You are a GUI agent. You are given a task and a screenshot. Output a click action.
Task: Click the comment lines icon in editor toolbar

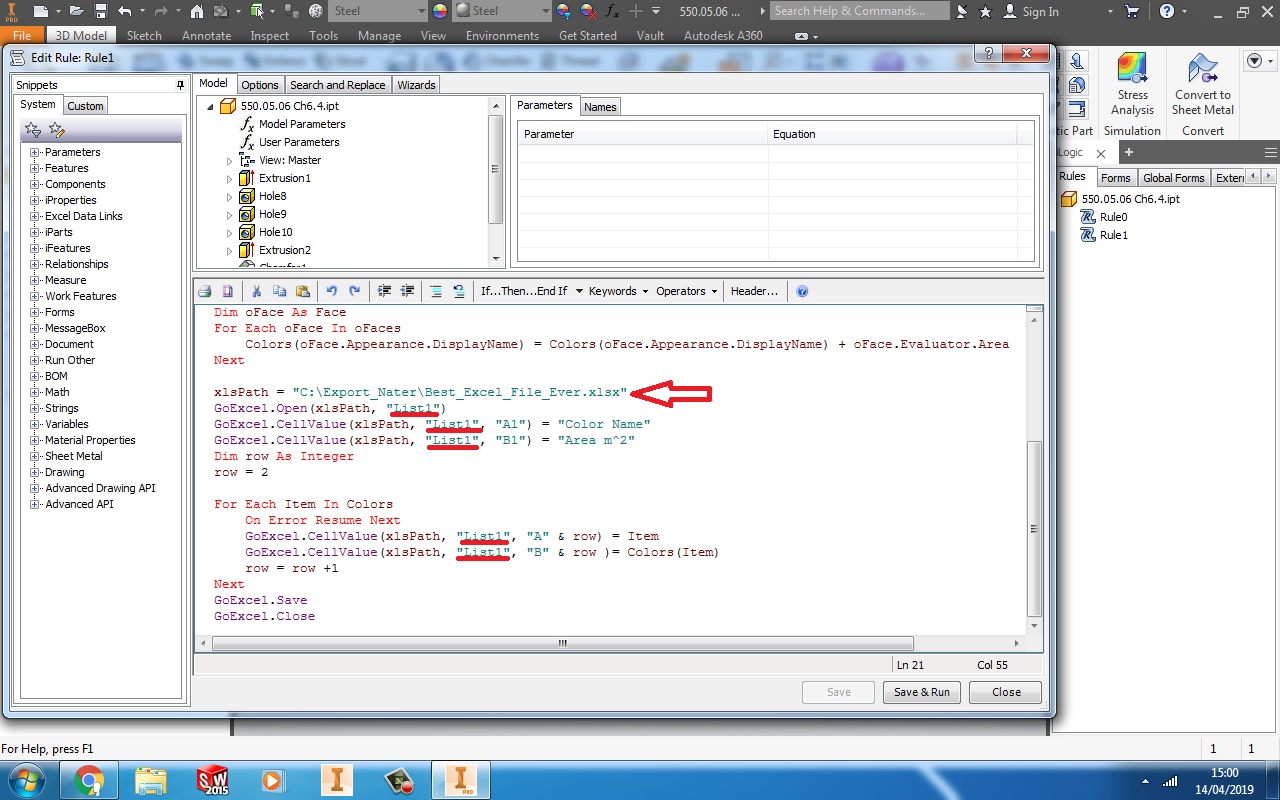click(x=436, y=291)
